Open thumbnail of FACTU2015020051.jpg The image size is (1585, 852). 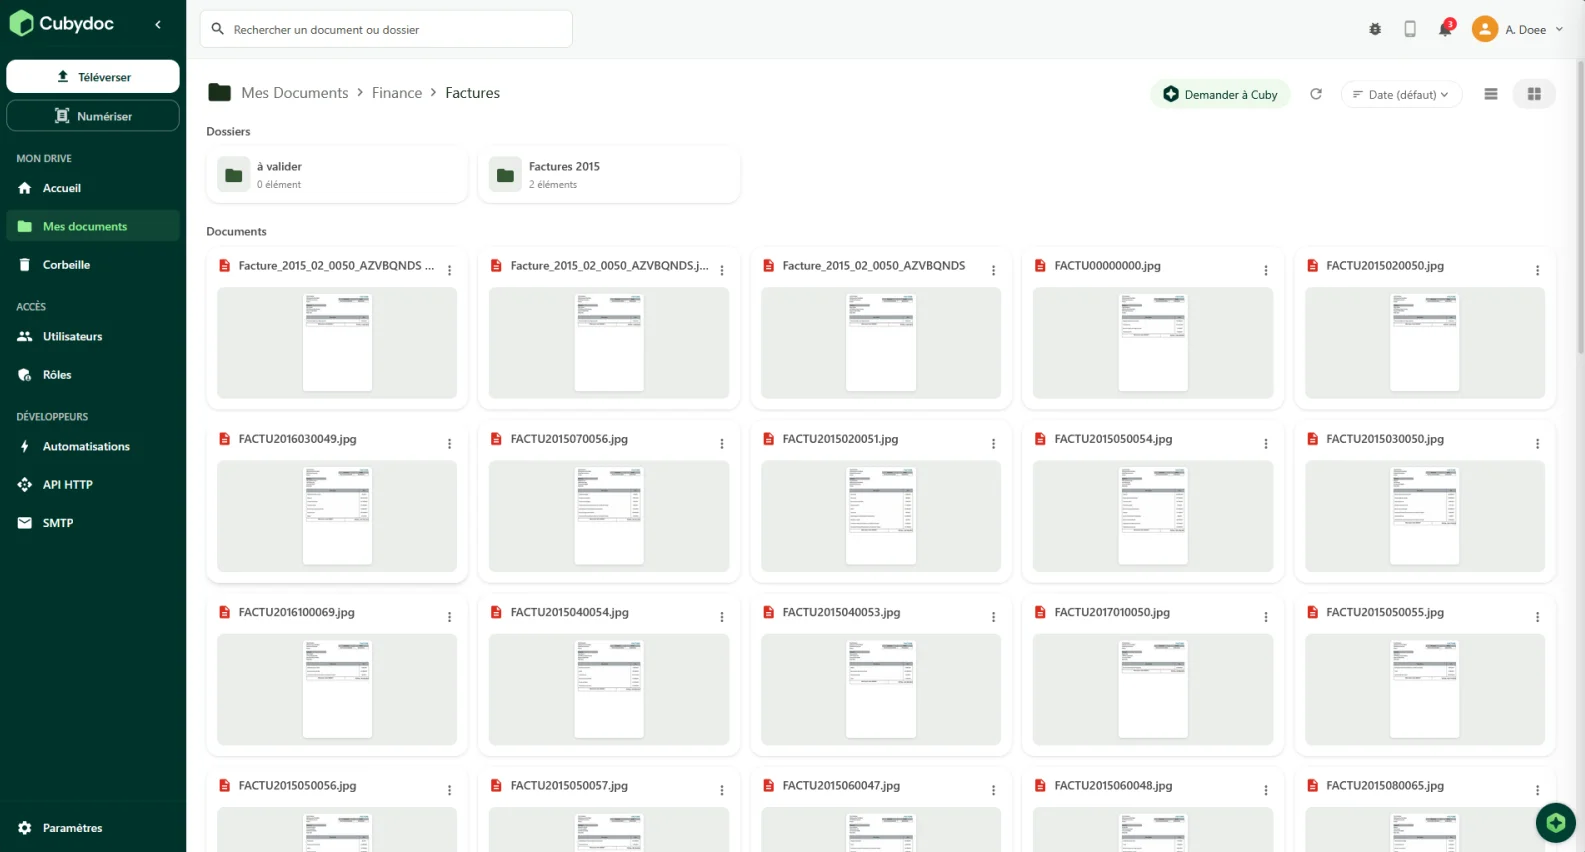(x=881, y=516)
